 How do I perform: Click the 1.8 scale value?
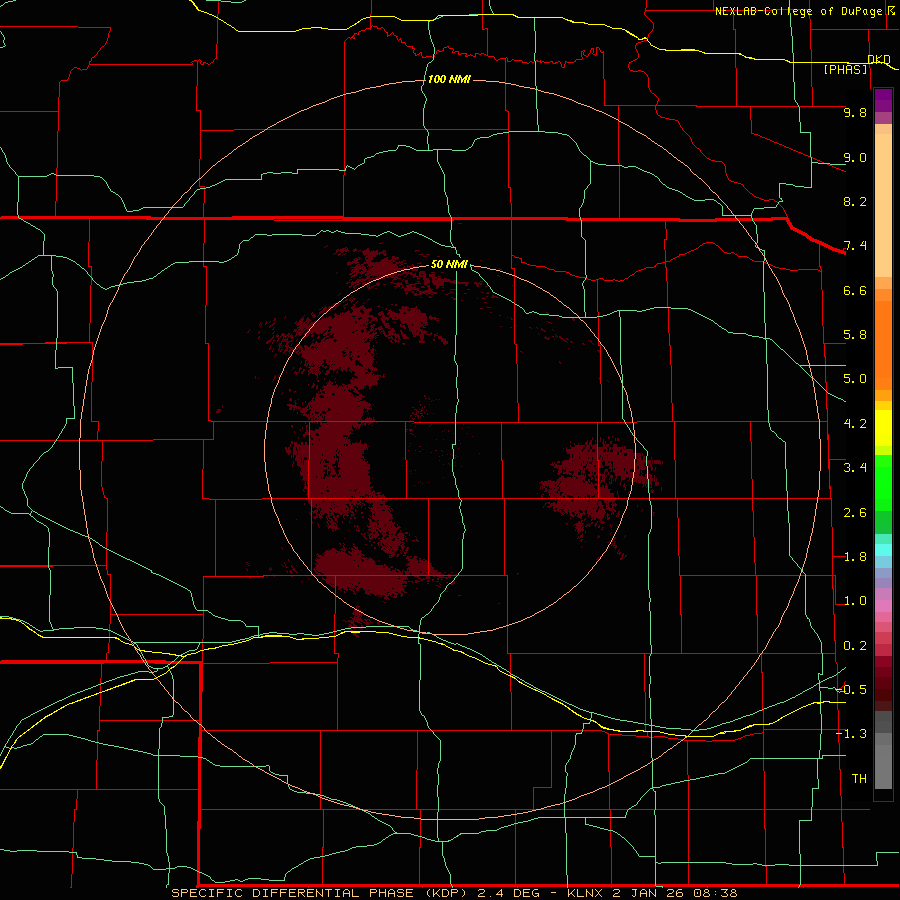pyautogui.click(x=855, y=557)
